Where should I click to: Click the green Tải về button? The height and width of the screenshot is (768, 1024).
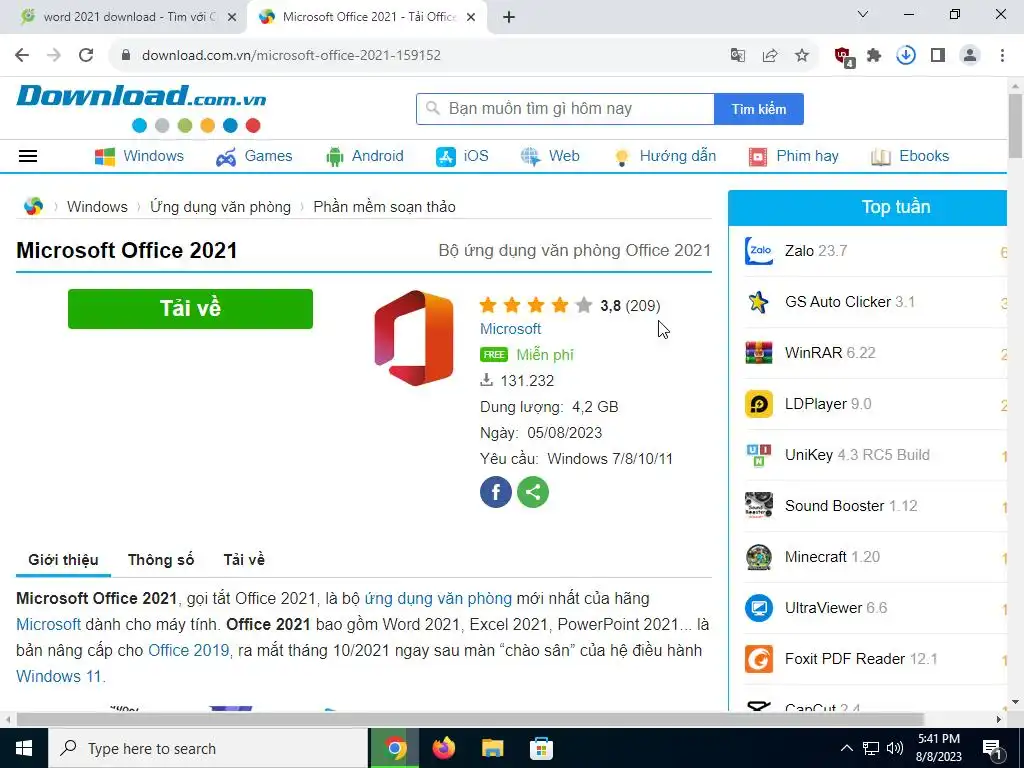point(190,309)
